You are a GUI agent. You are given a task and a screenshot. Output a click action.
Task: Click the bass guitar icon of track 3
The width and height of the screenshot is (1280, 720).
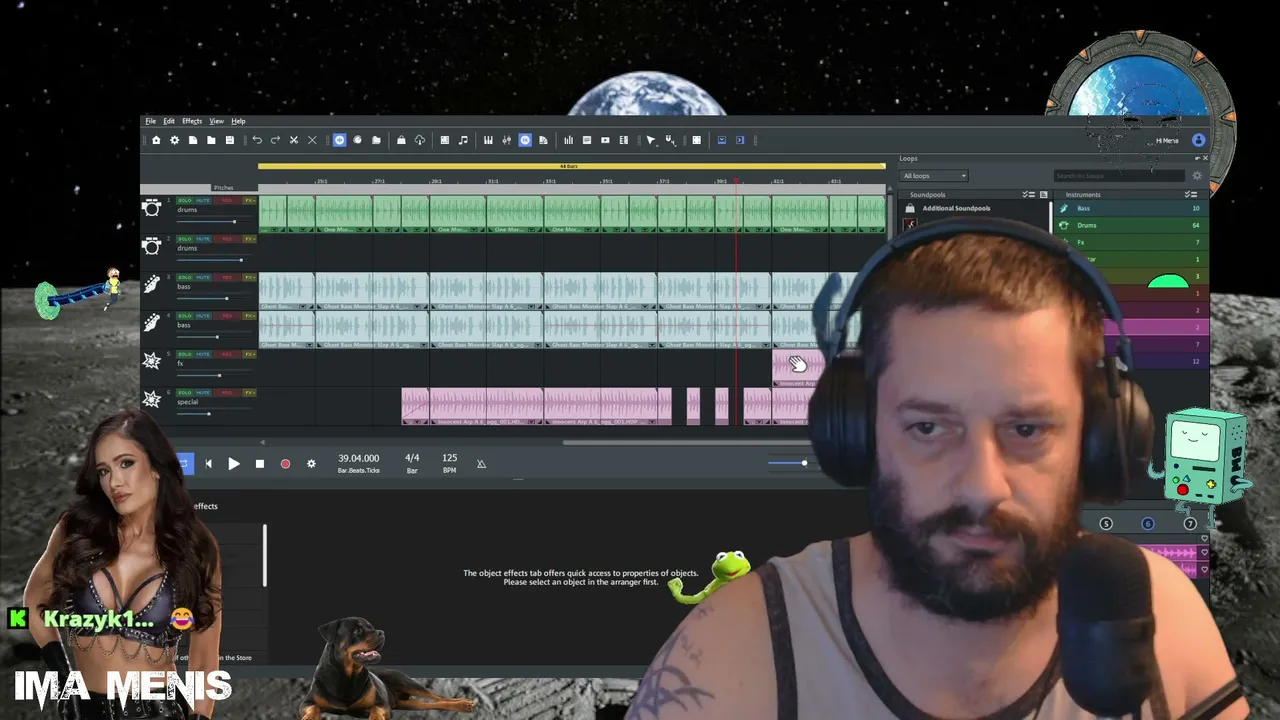tap(152, 285)
